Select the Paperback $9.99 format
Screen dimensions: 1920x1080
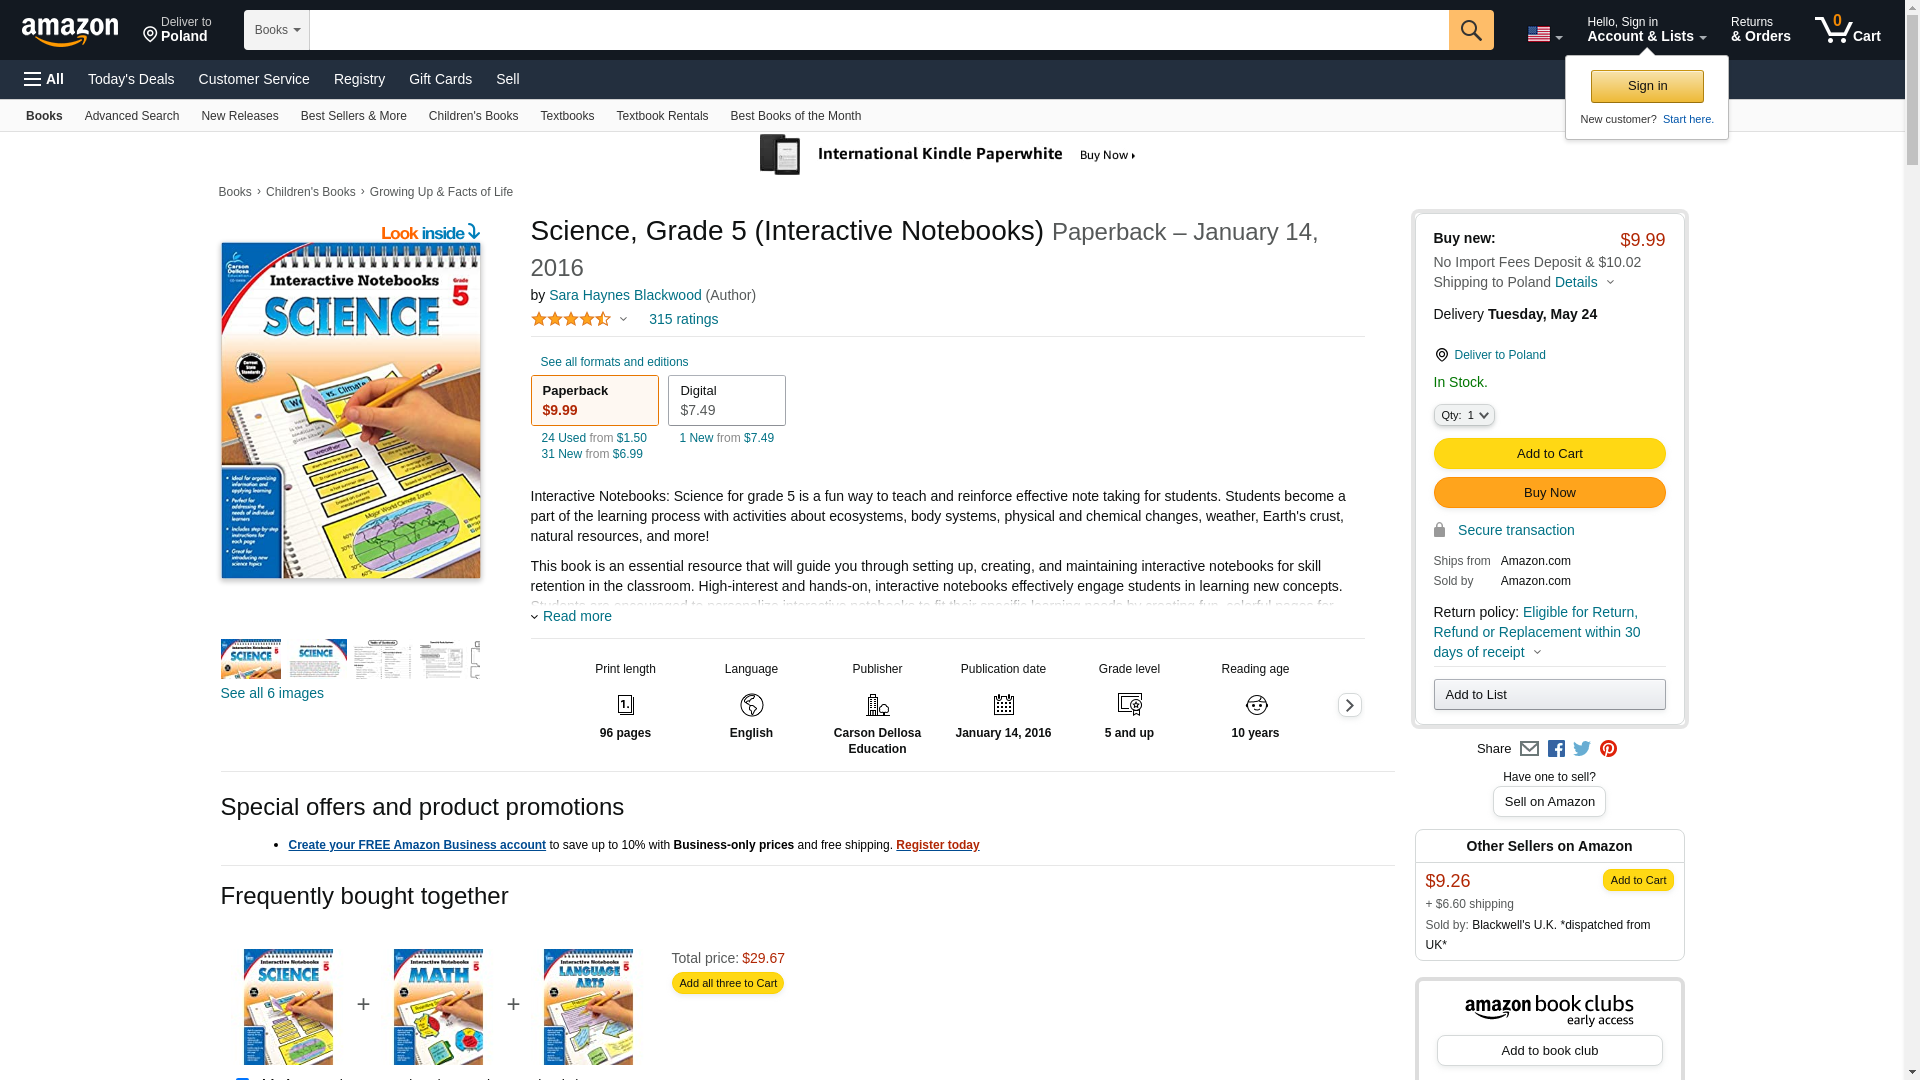pyautogui.click(x=594, y=400)
